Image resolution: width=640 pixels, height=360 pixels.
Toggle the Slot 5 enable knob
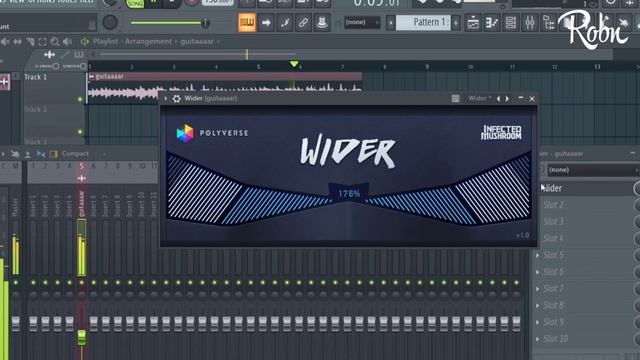tap(637, 255)
